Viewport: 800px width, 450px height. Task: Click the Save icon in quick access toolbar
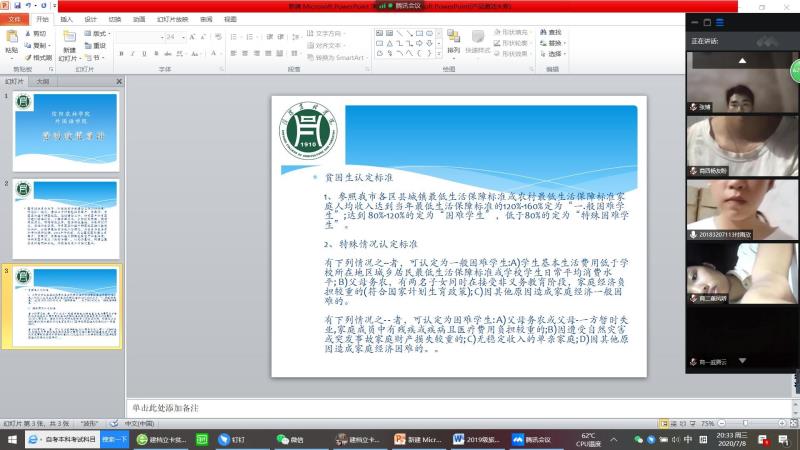pyautogui.click(x=17, y=6)
